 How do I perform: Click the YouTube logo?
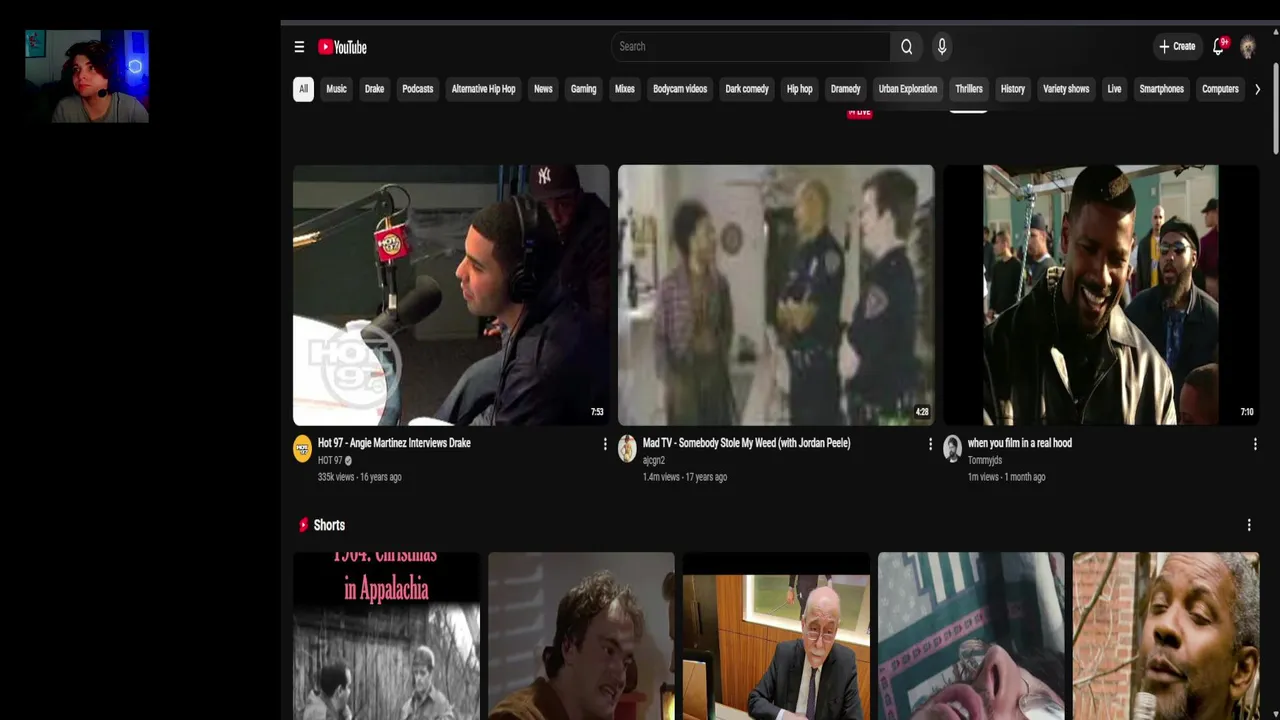click(342, 47)
